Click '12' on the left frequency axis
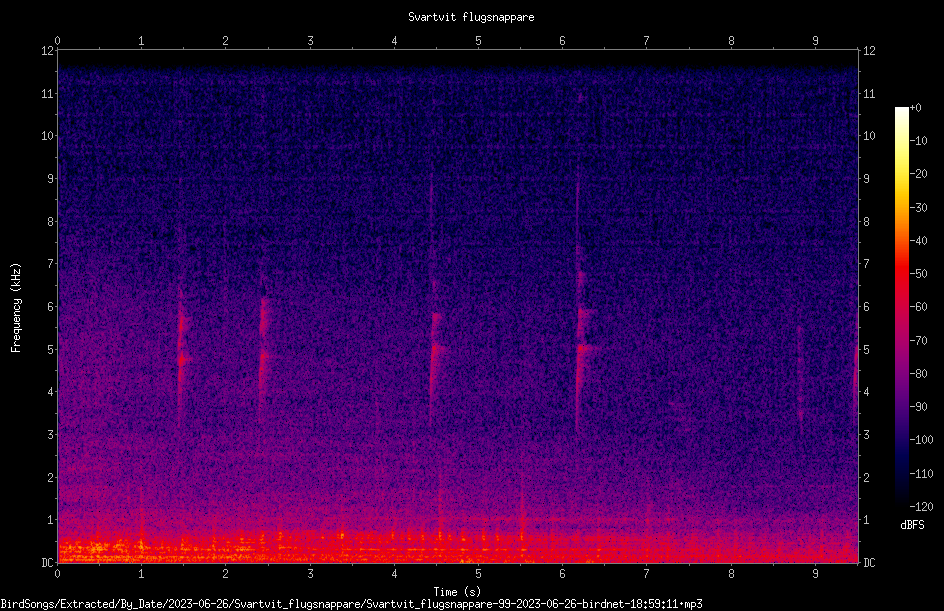Viewport: 944px width, 611px height. pyautogui.click(x=47, y=51)
